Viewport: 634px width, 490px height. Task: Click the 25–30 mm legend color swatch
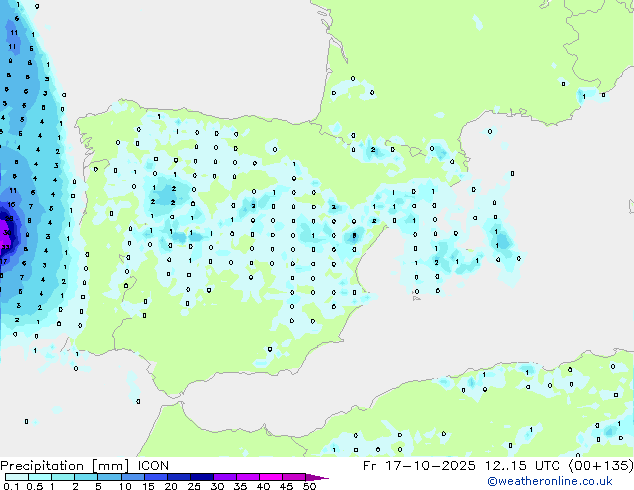pos(201,477)
